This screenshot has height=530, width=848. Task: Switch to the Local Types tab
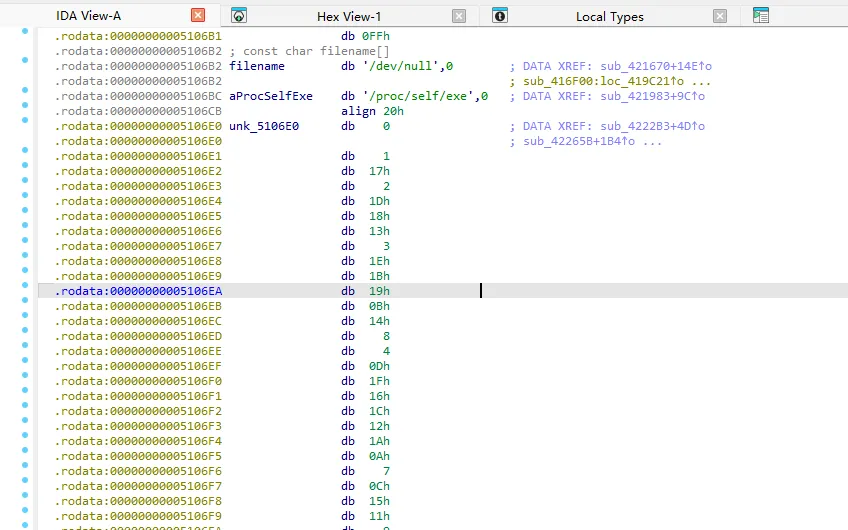[x=610, y=17]
